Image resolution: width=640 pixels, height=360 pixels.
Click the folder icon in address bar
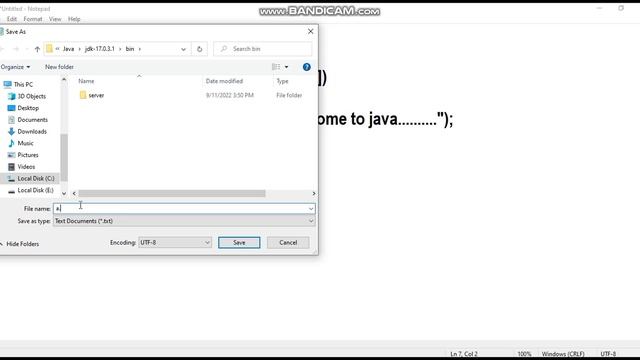49,49
